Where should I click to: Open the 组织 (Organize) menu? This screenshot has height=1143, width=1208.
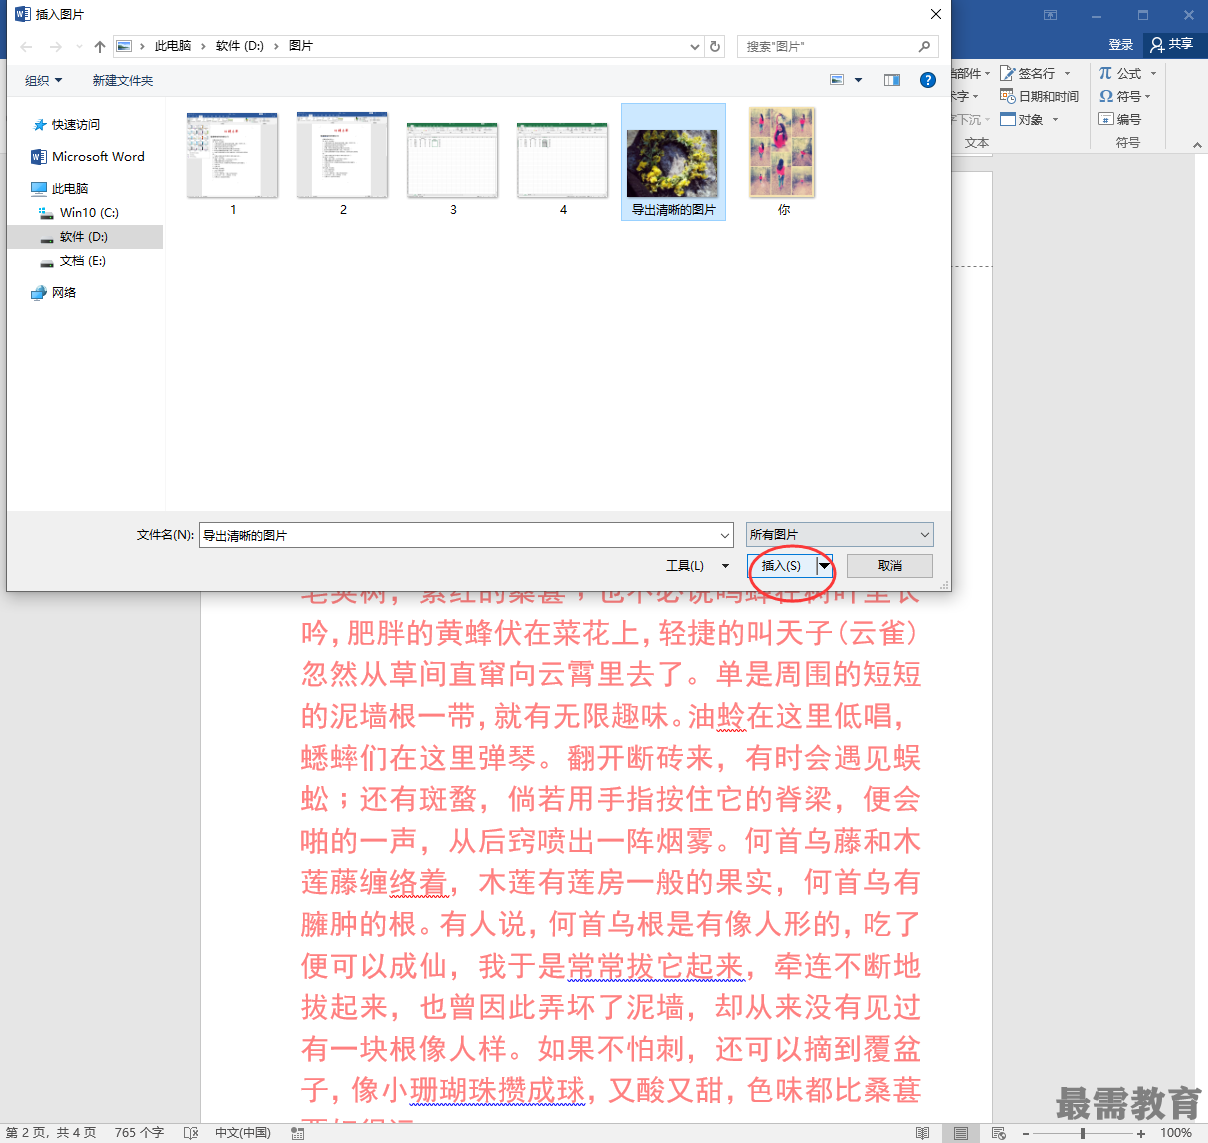pos(43,80)
